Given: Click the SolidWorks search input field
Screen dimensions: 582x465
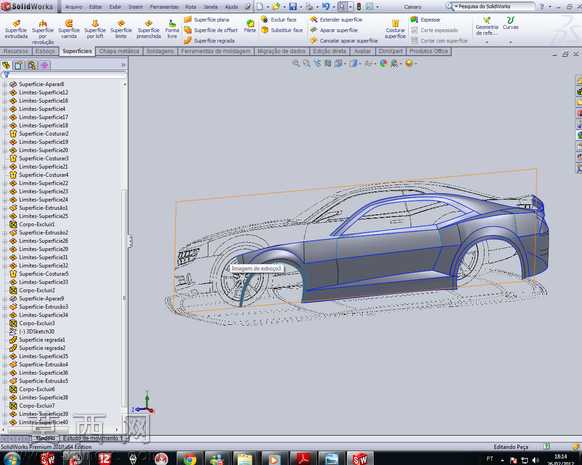Looking at the screenshot, I should 495,6.
